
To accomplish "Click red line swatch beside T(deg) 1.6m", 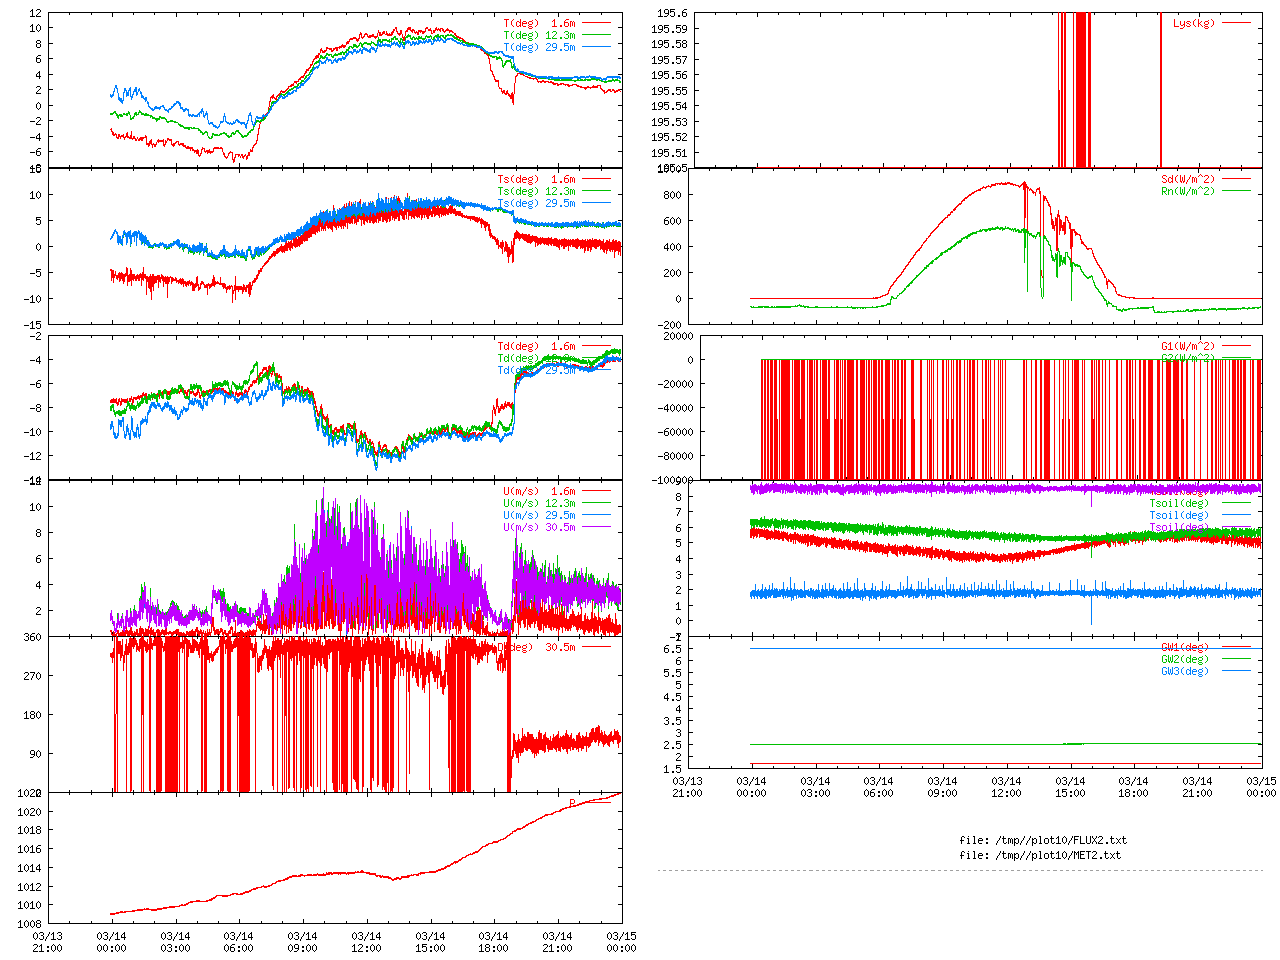I will pos(596,23).
